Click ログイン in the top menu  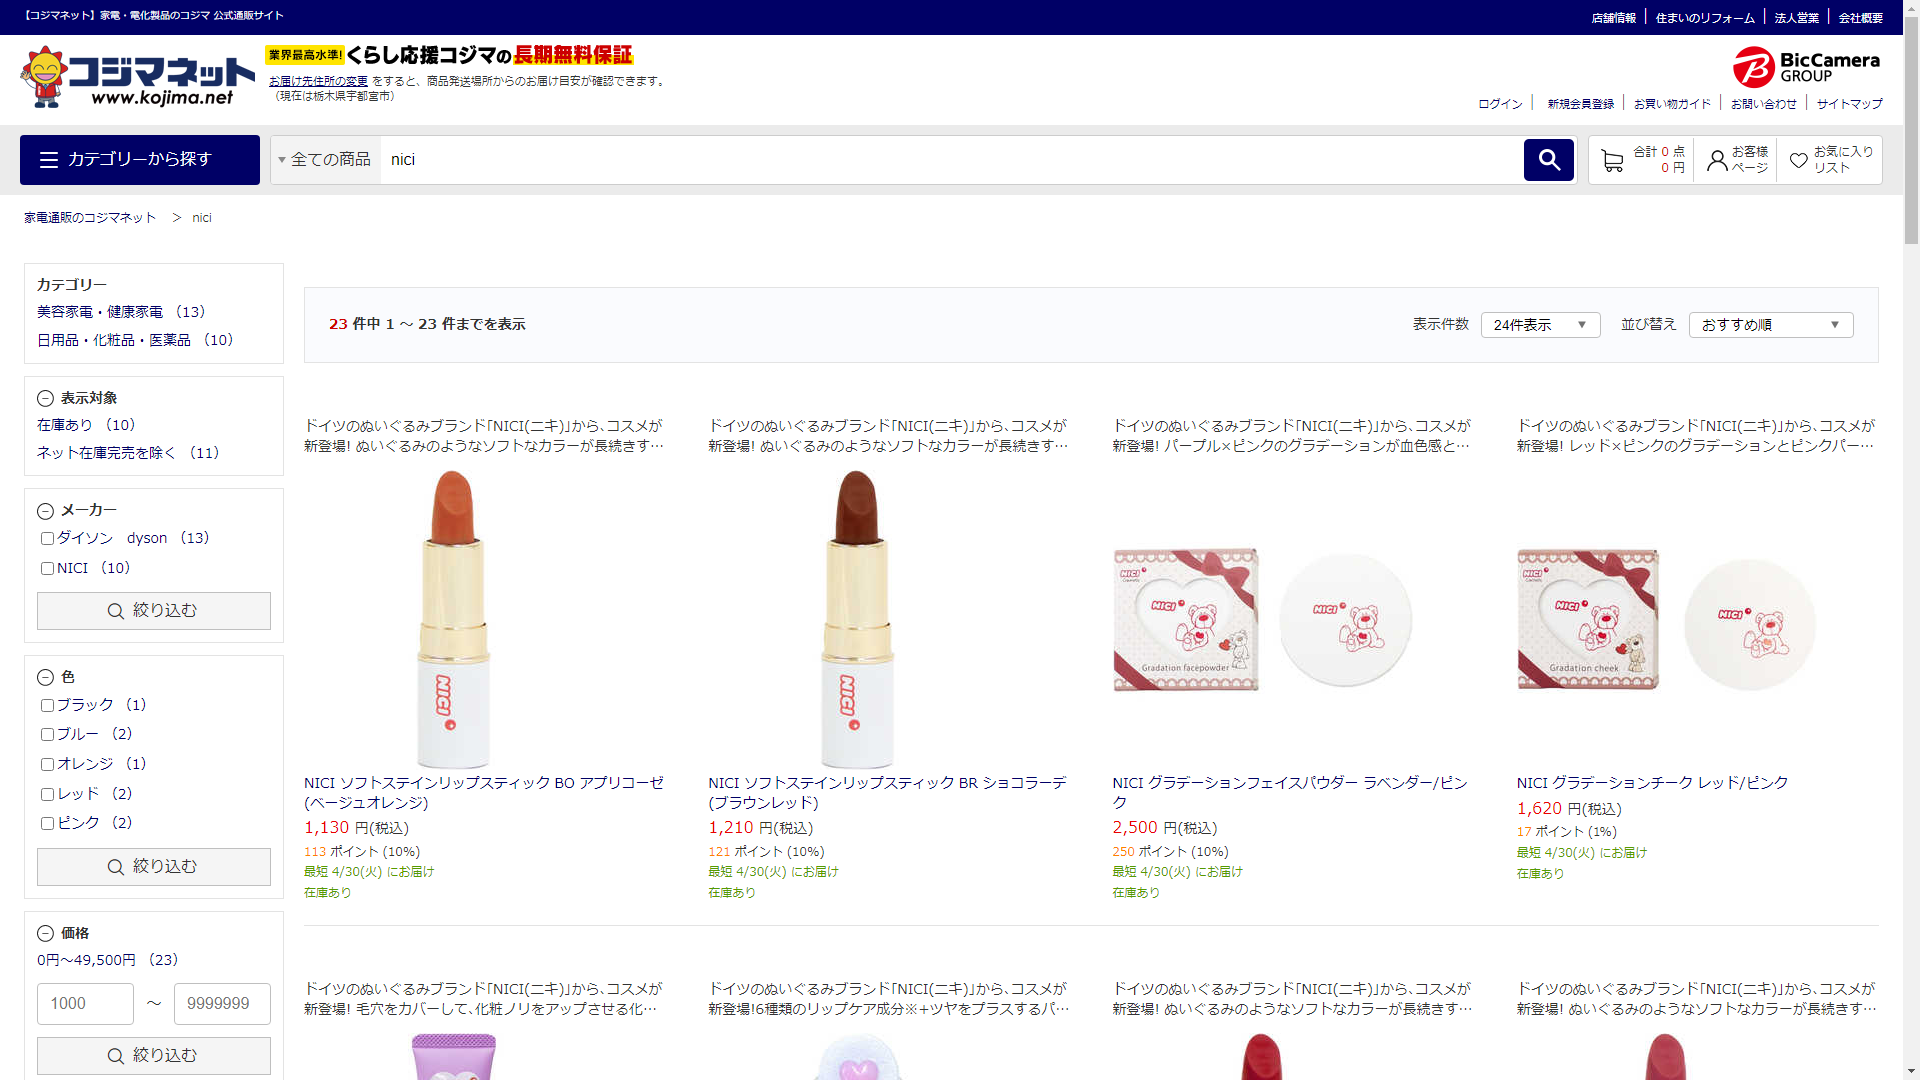point(1500,104)
